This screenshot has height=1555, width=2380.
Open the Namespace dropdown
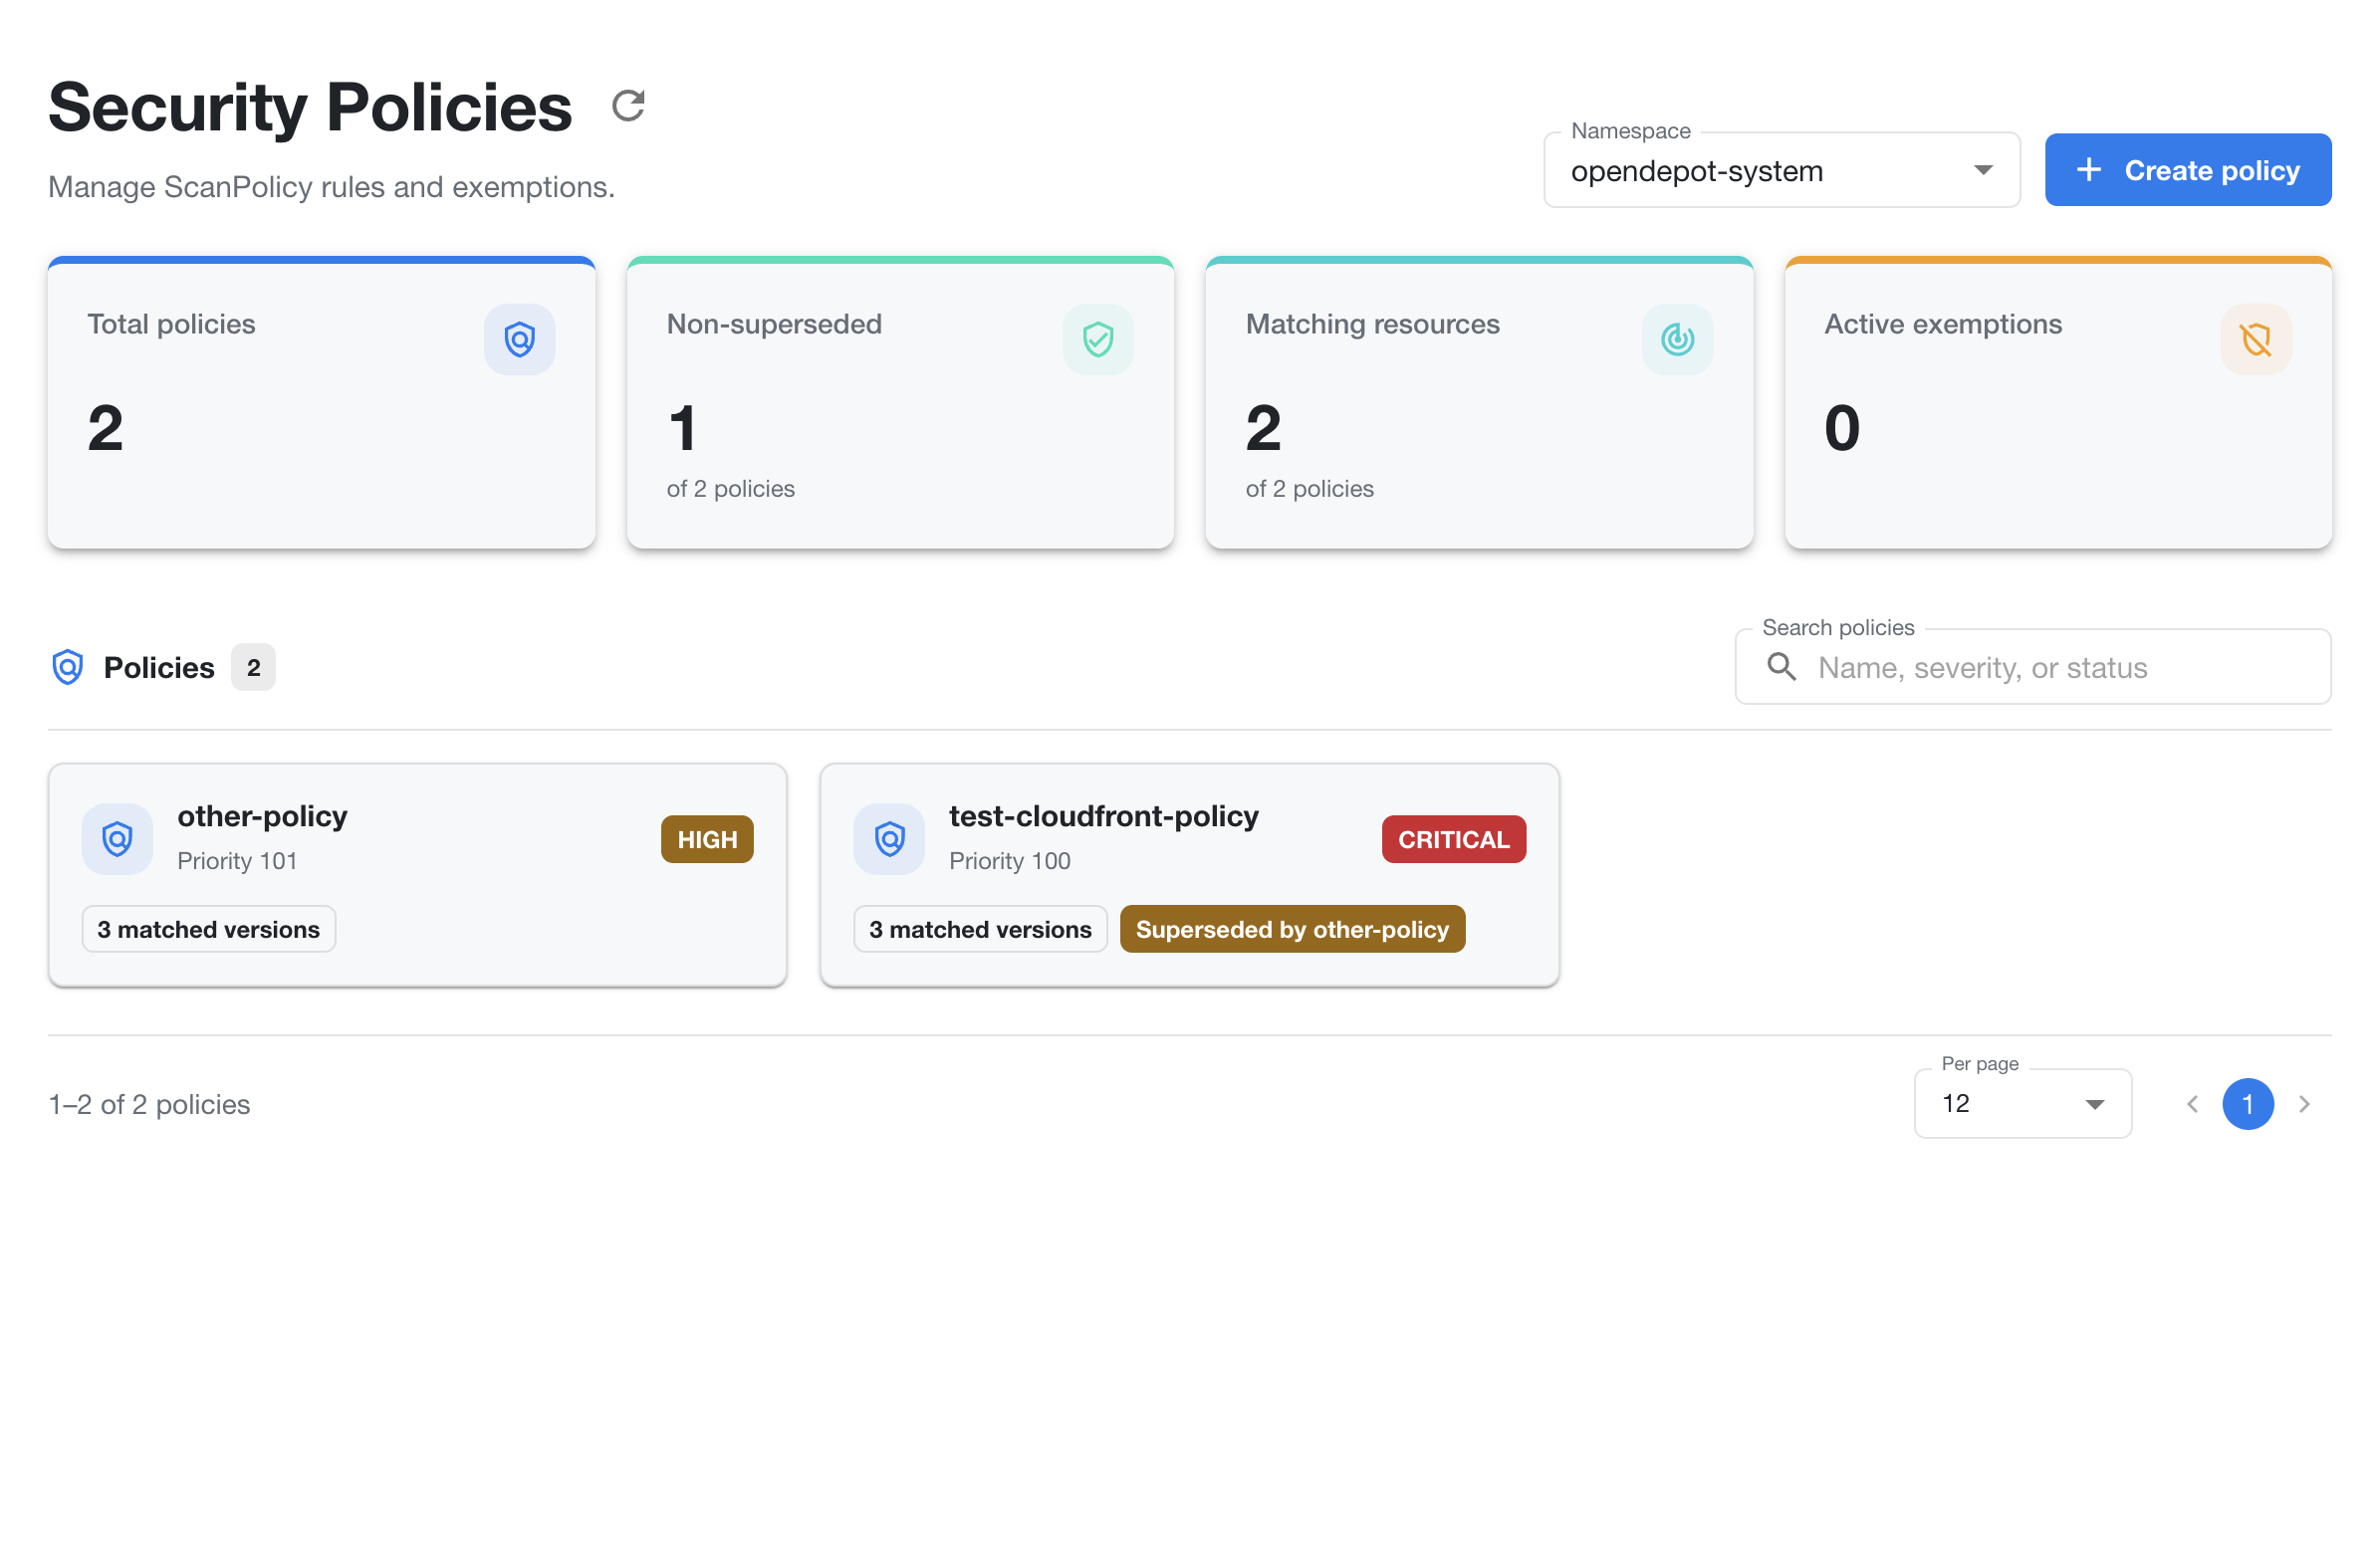click(x=1782, y=170)
